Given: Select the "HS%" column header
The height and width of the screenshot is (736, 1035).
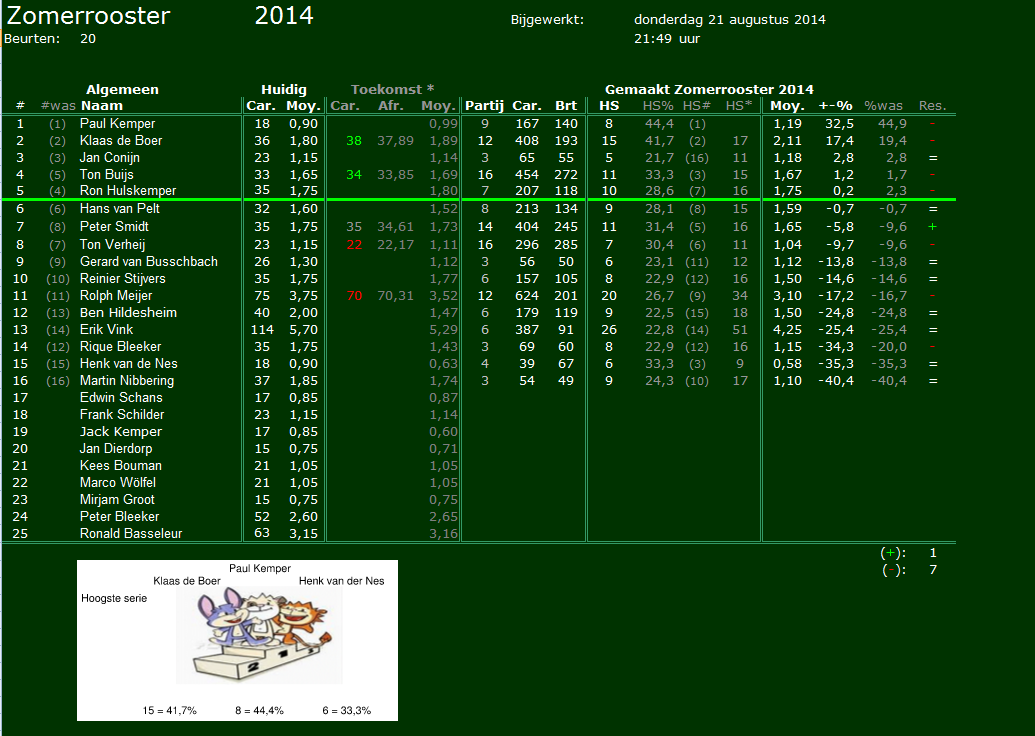Looking at the screenshot, I should 658,106.
